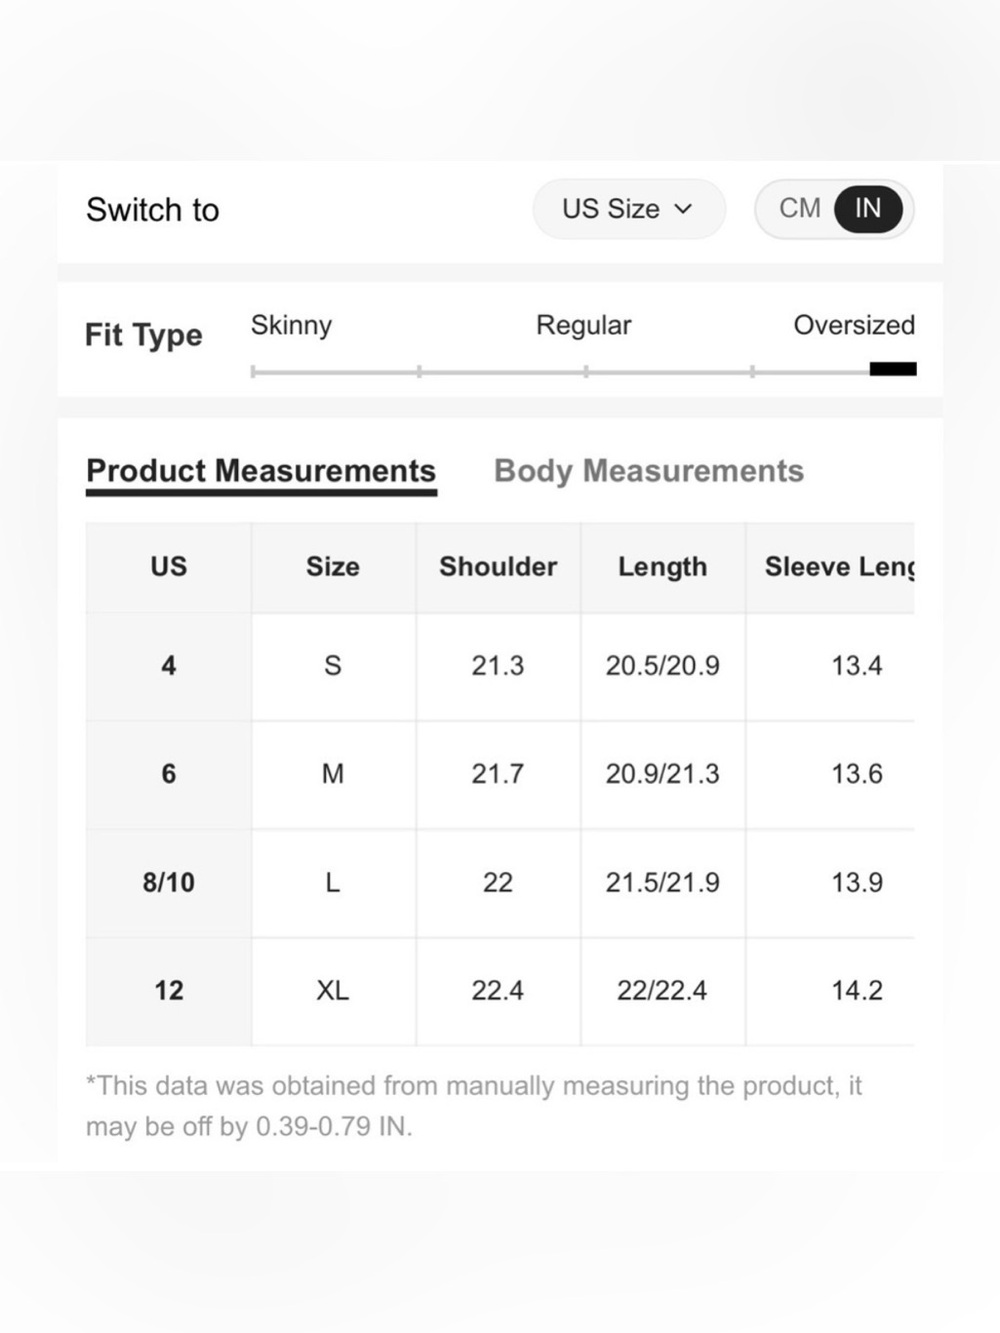Click the Oversized fit label

pos(854,325)
